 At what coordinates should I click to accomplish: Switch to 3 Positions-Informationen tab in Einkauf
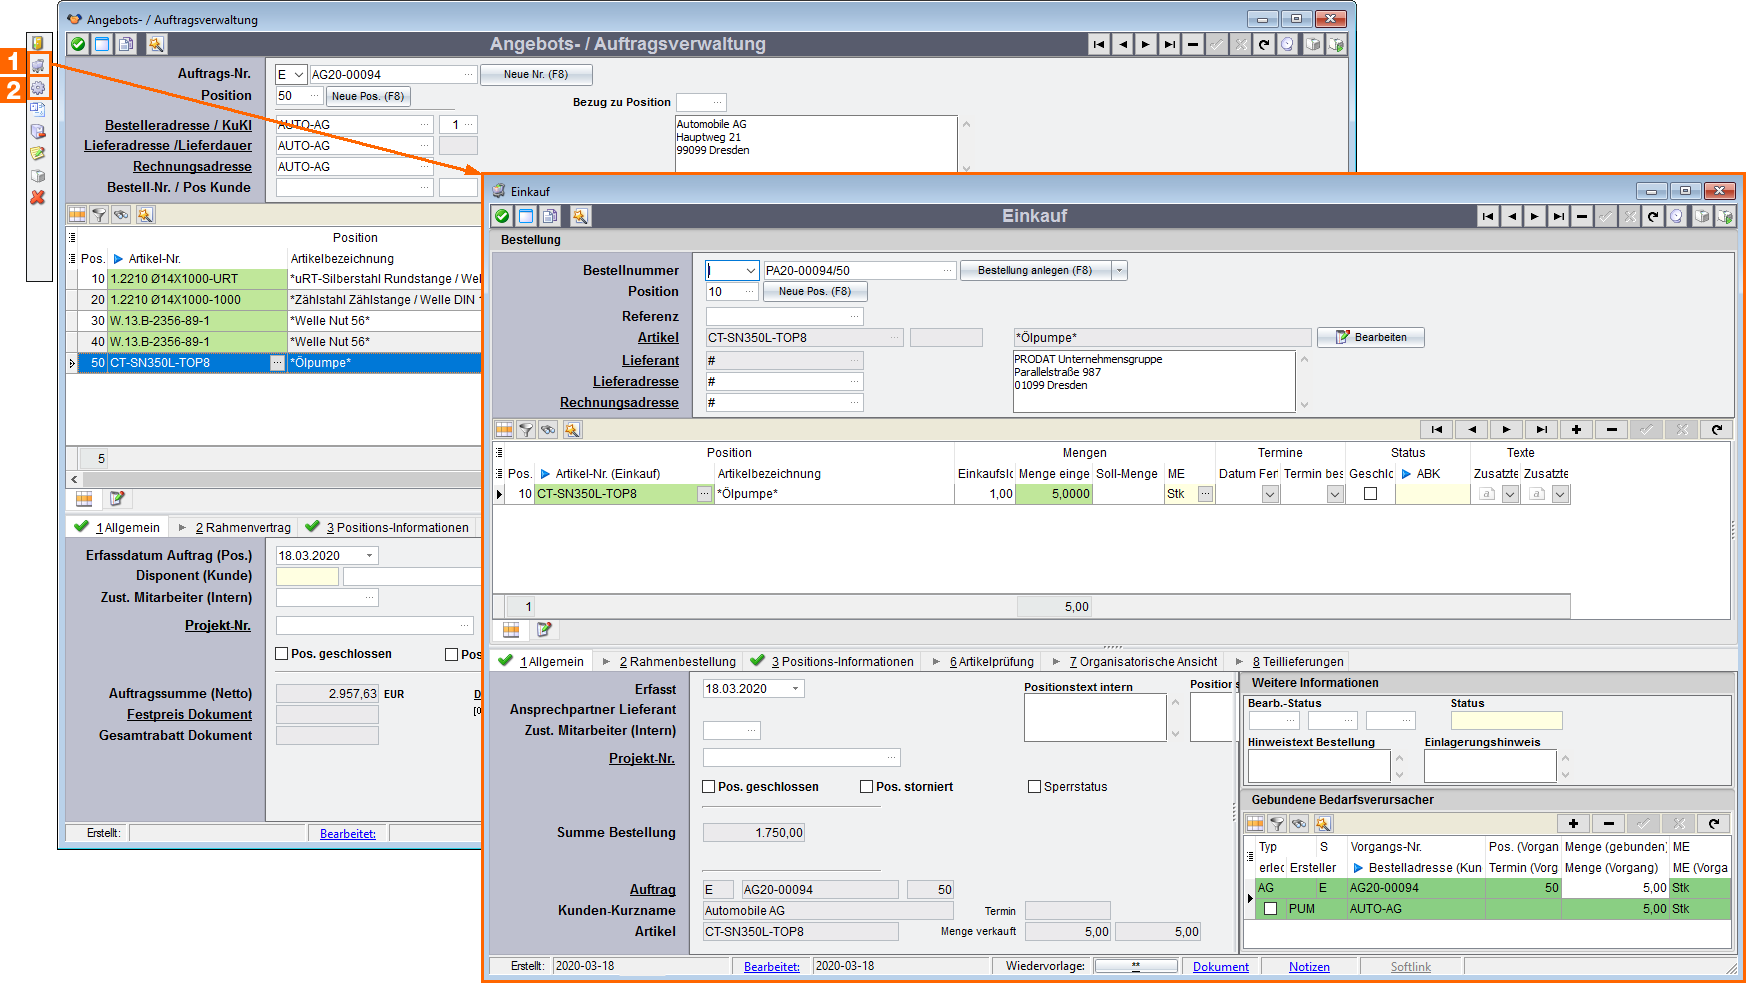pyautogui.click(x=842, y=662)
